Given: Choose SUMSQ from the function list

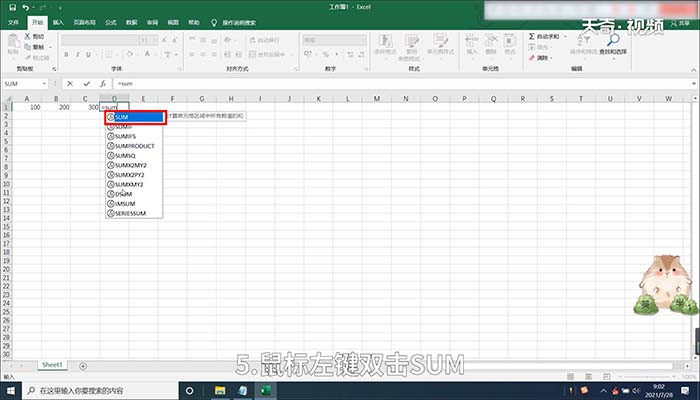Looking at the screenshot, I should [134, 156].
